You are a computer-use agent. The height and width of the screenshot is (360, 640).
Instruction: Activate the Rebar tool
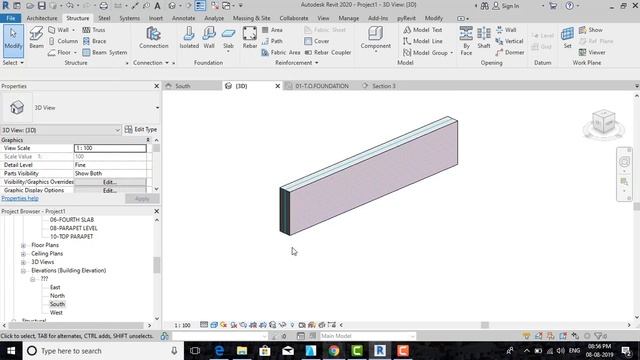click(x=249, y=38)
